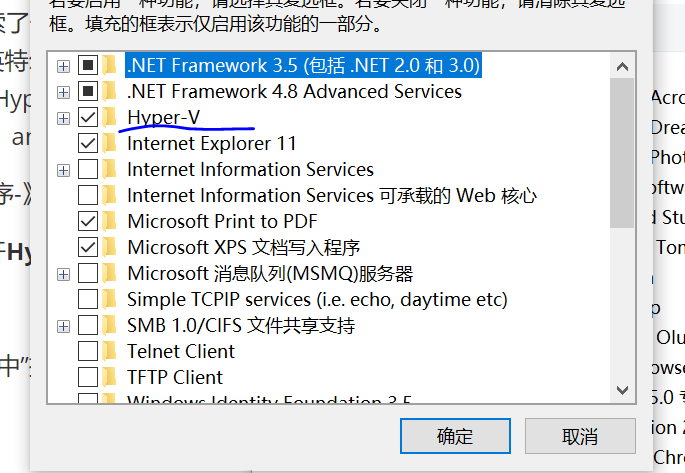Uncheck the Hyper-V checkbox

click(x=88, y=118)
